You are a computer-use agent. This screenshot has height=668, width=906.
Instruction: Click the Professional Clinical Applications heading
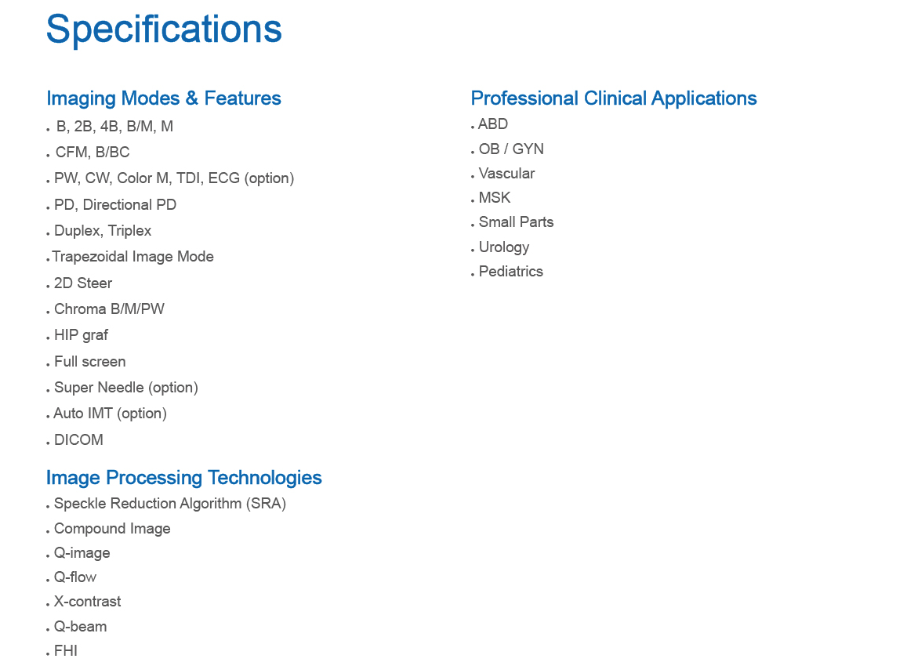pos(613,98)
